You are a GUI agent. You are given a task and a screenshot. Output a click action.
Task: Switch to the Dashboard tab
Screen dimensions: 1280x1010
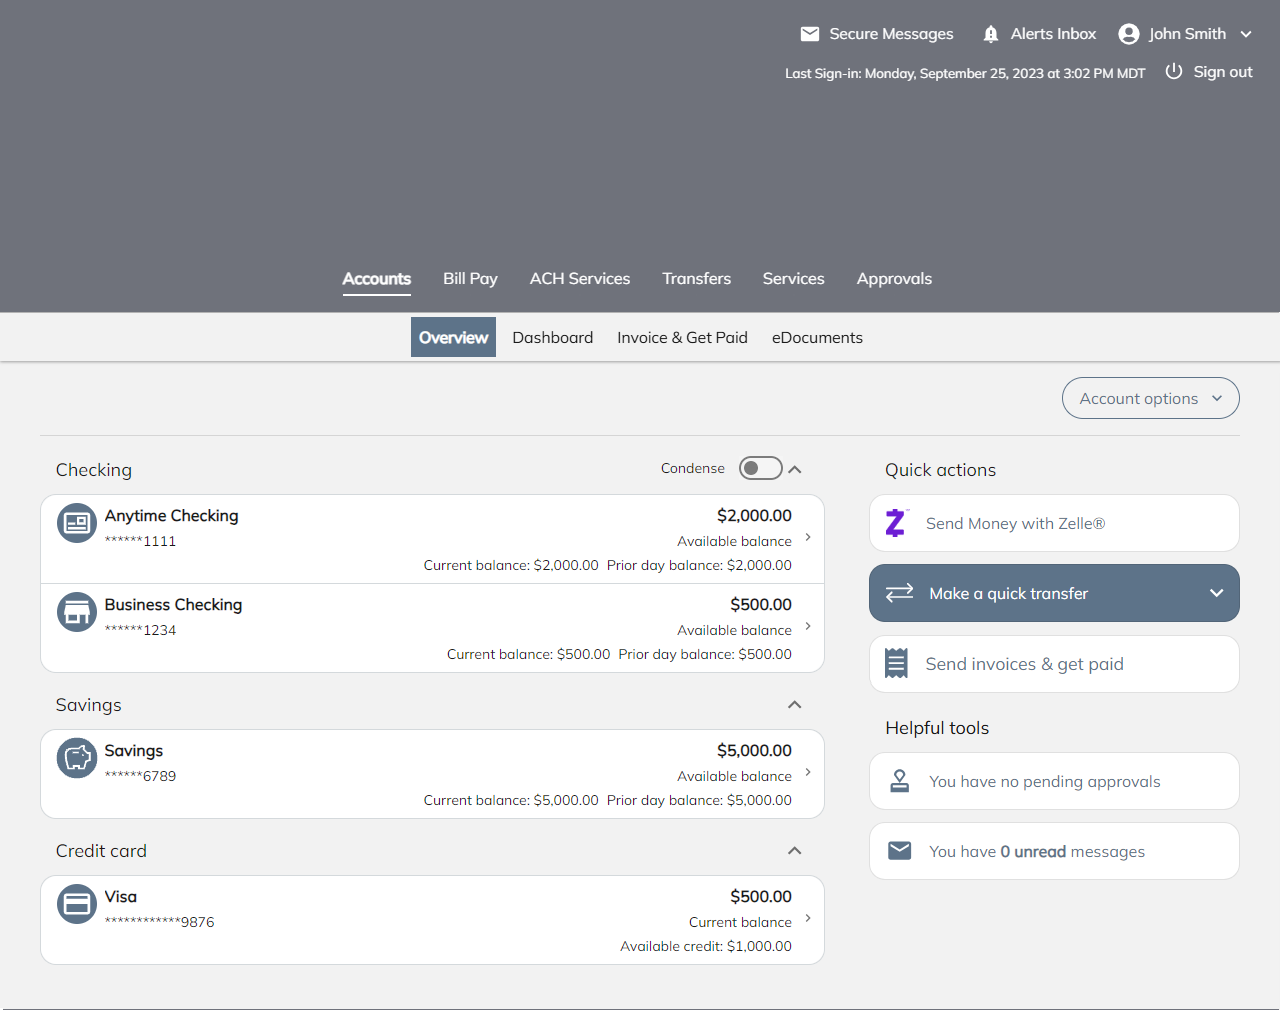point(553,338)
